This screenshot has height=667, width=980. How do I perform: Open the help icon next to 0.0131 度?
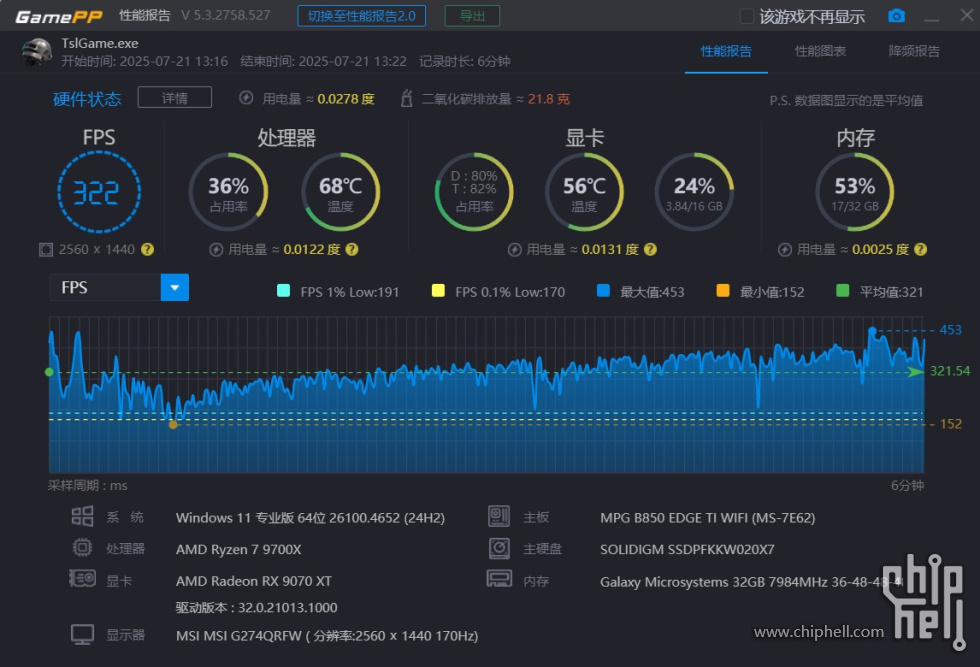[650, 249]
